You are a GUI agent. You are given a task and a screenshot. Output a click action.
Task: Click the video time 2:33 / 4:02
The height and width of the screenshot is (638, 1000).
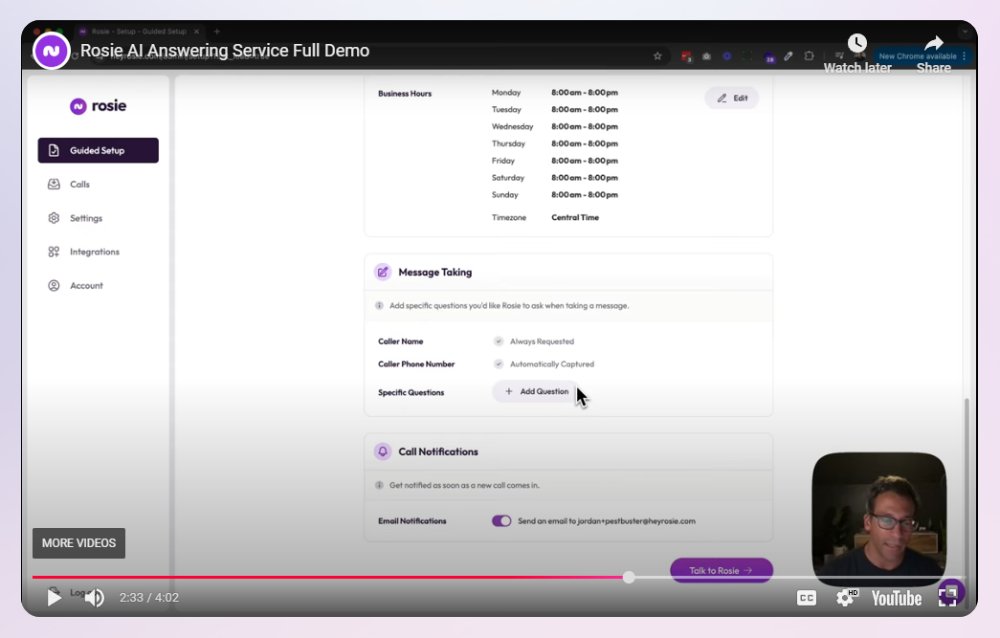149,598
